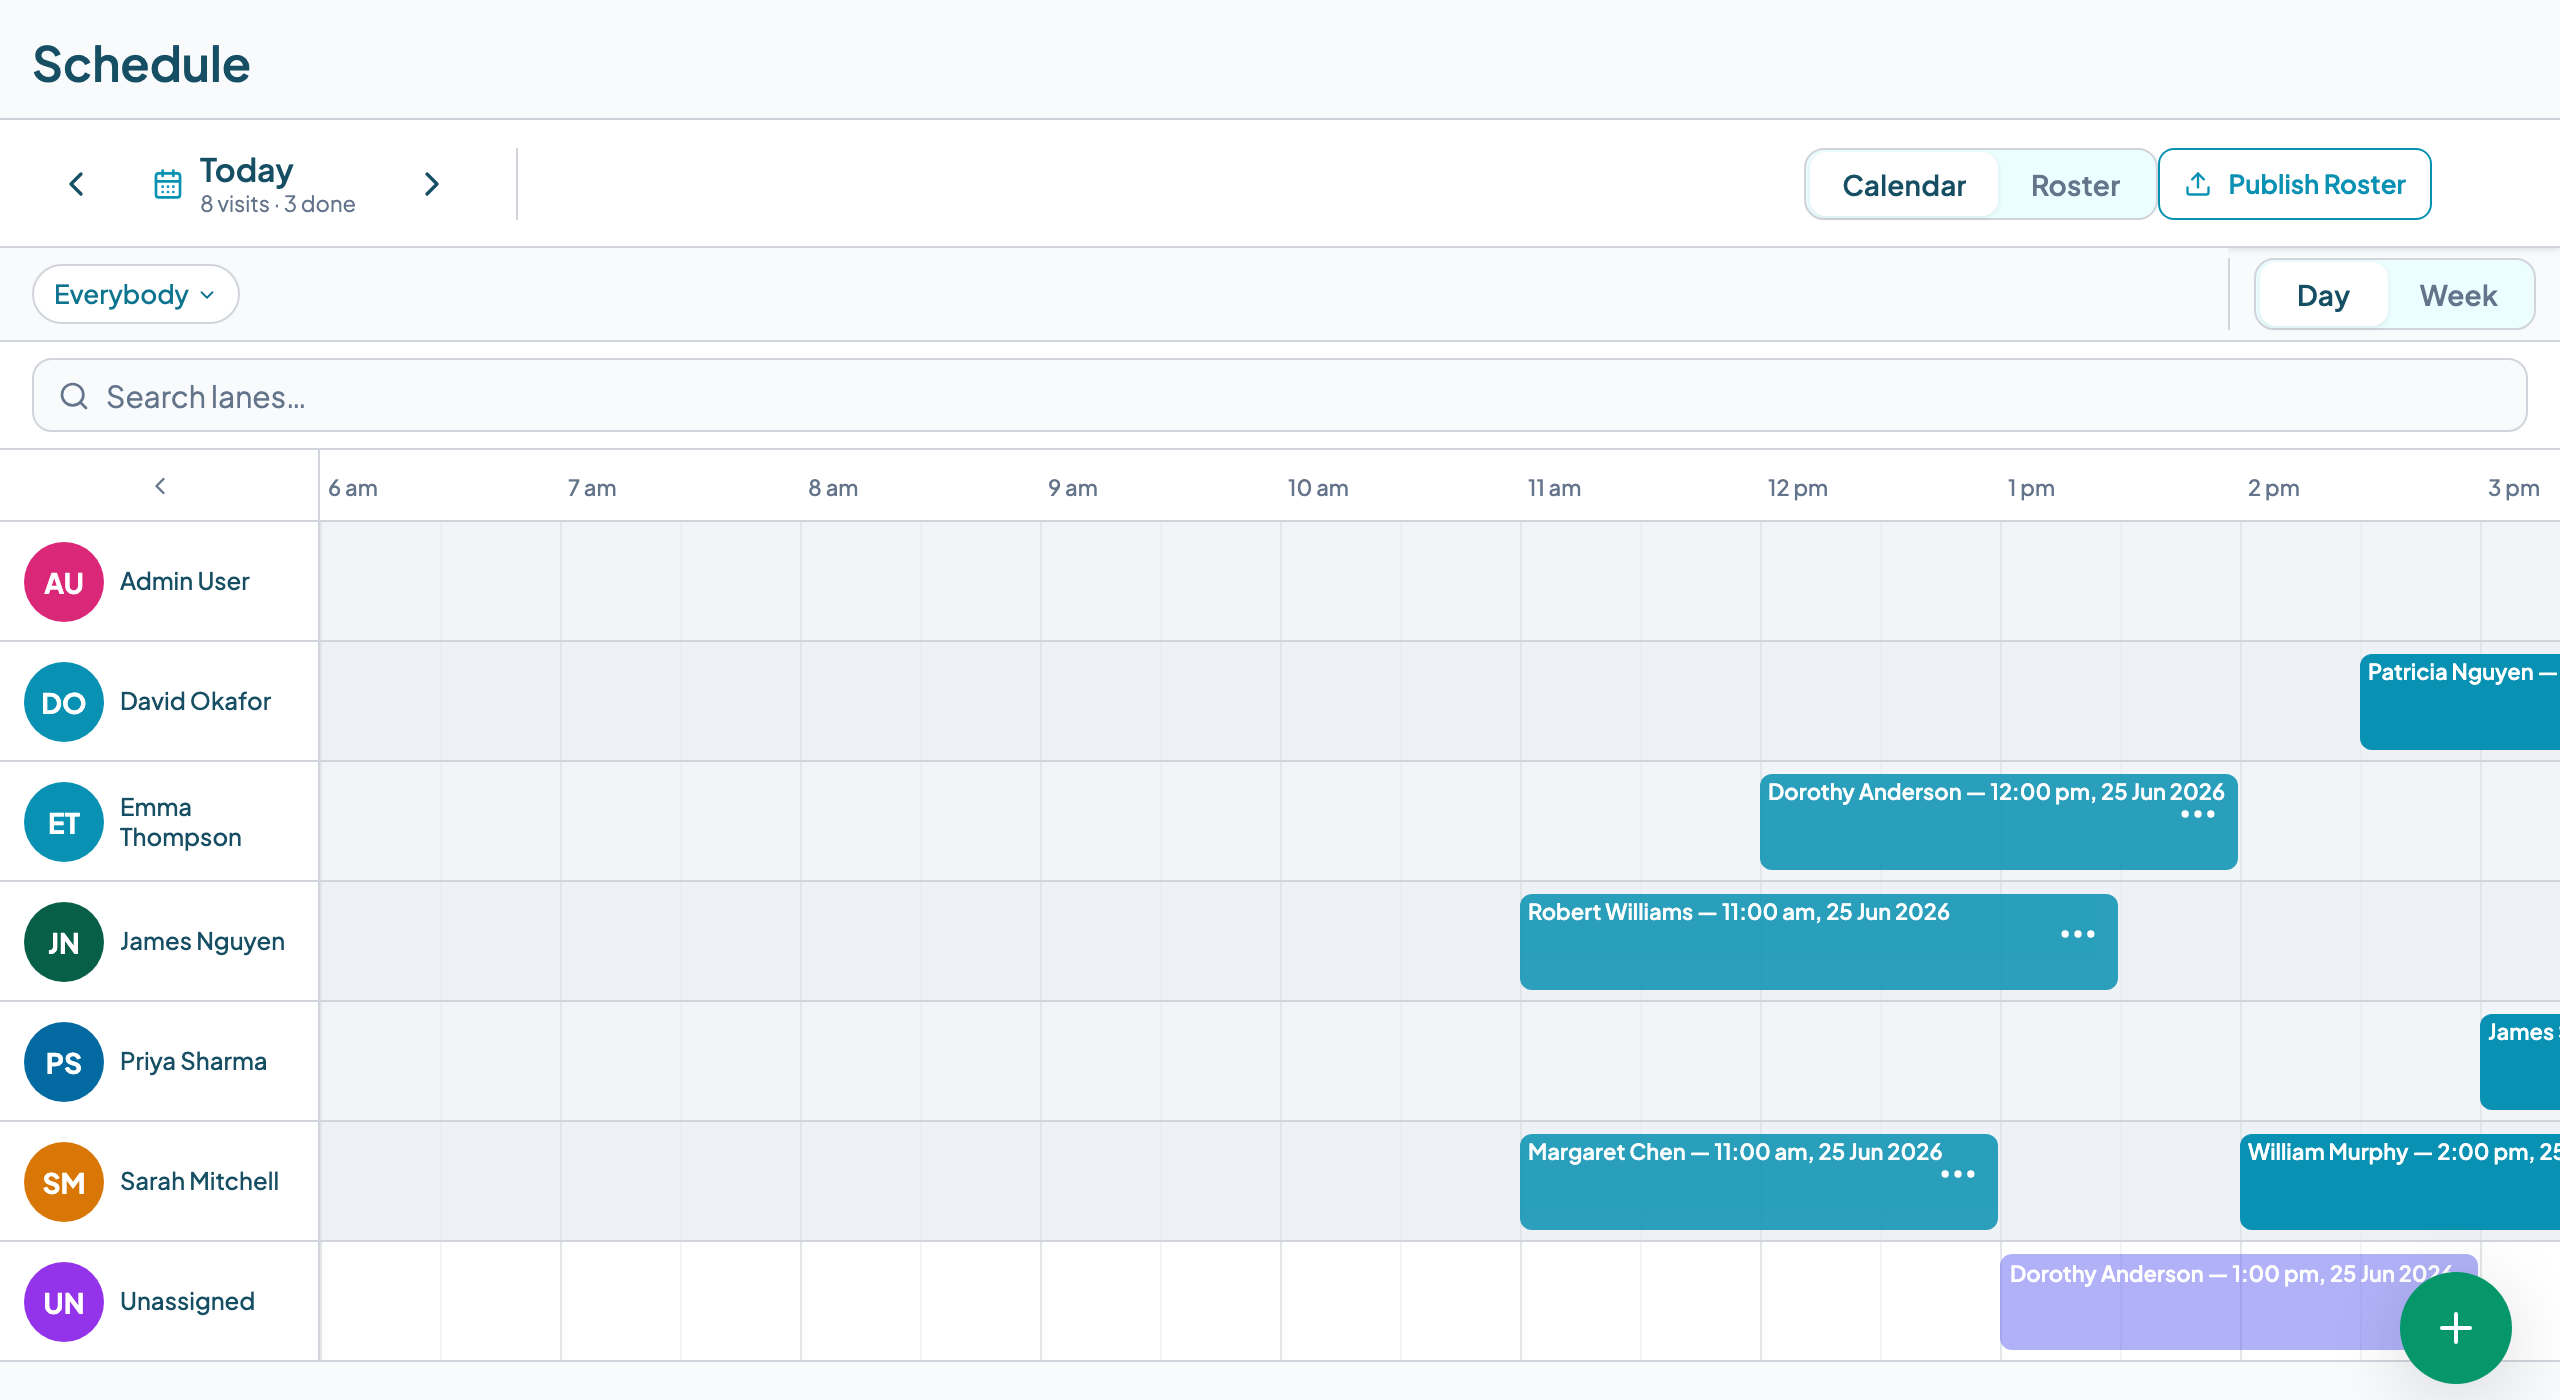Click James Nguyen name
Screen dimensions: 2560x1400
click(x=202, y=942)
